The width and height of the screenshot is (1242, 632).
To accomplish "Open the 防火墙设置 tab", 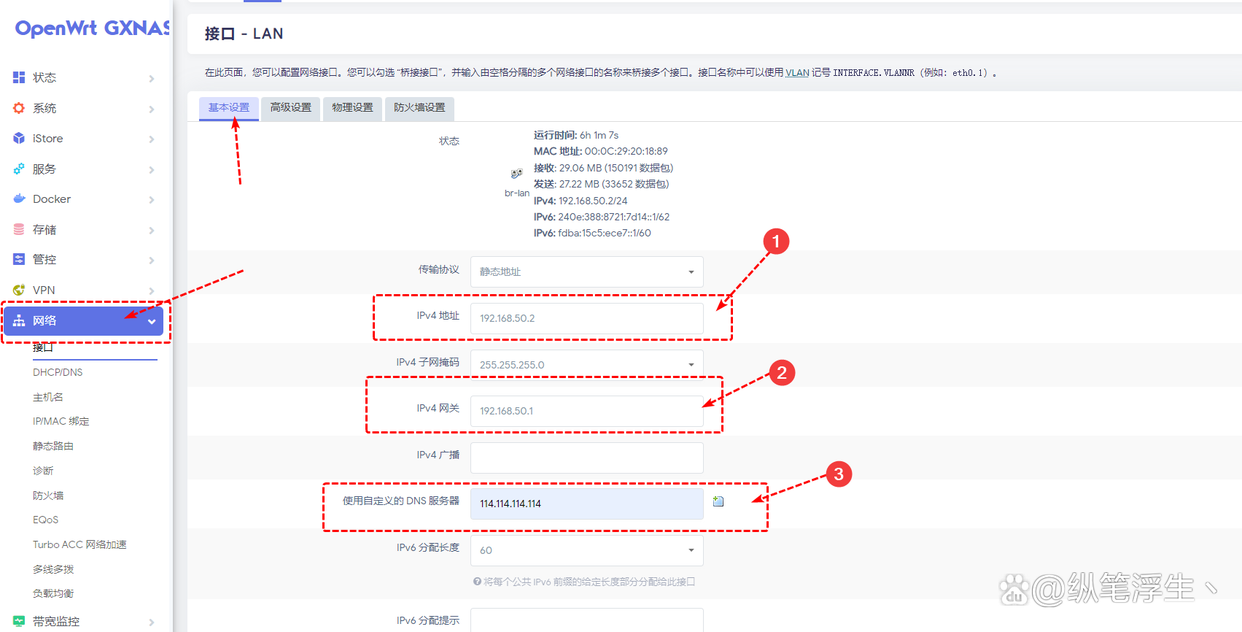I will [419, 108].
